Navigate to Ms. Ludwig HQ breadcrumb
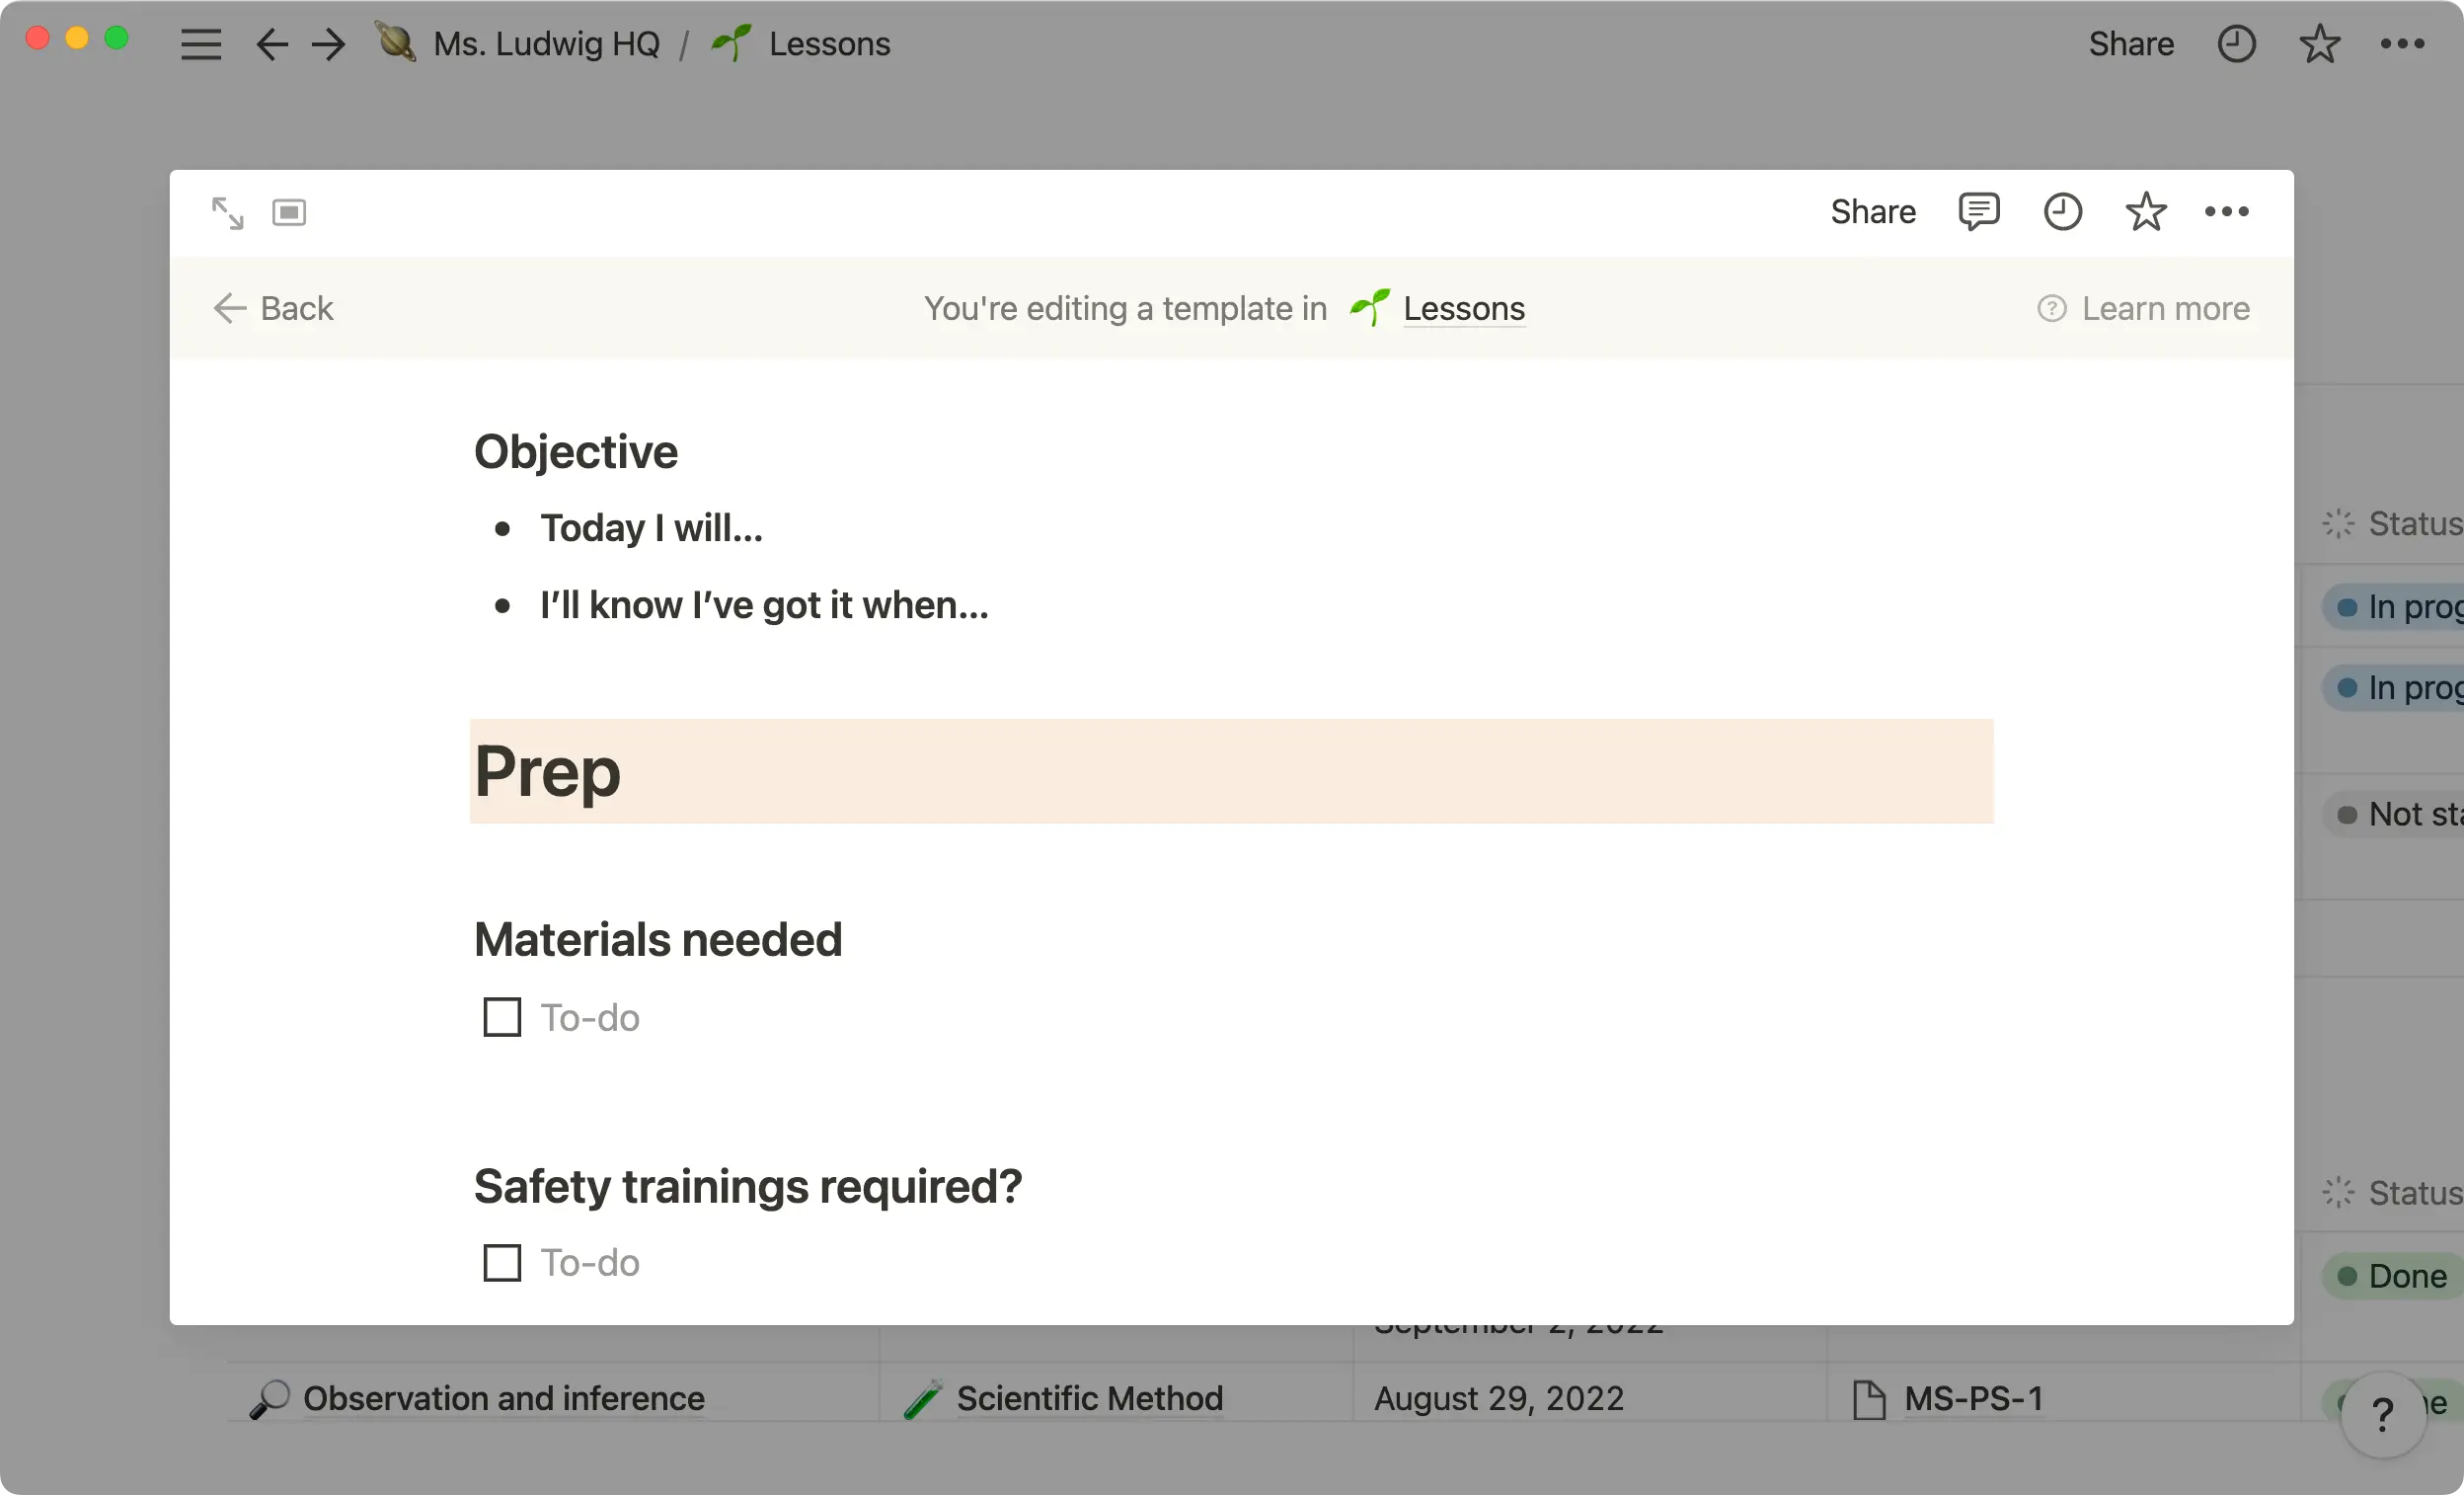Viewport: 2464px width, 1495px height. (547, 44)
